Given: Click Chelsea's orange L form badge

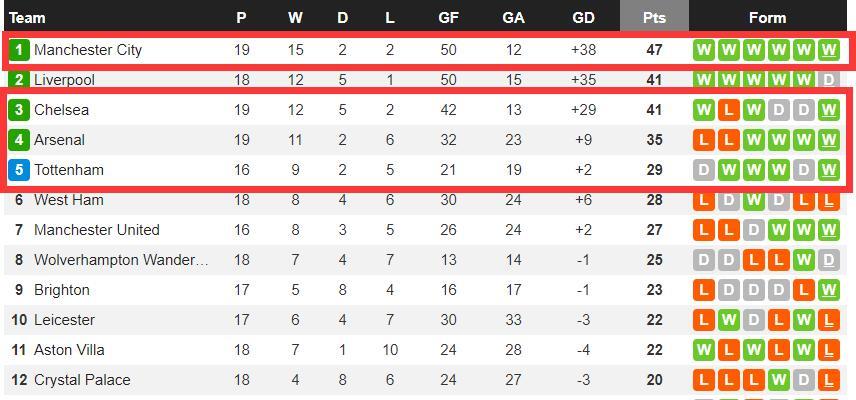Looking at the screenshot, I should click(x=729, y=110).
